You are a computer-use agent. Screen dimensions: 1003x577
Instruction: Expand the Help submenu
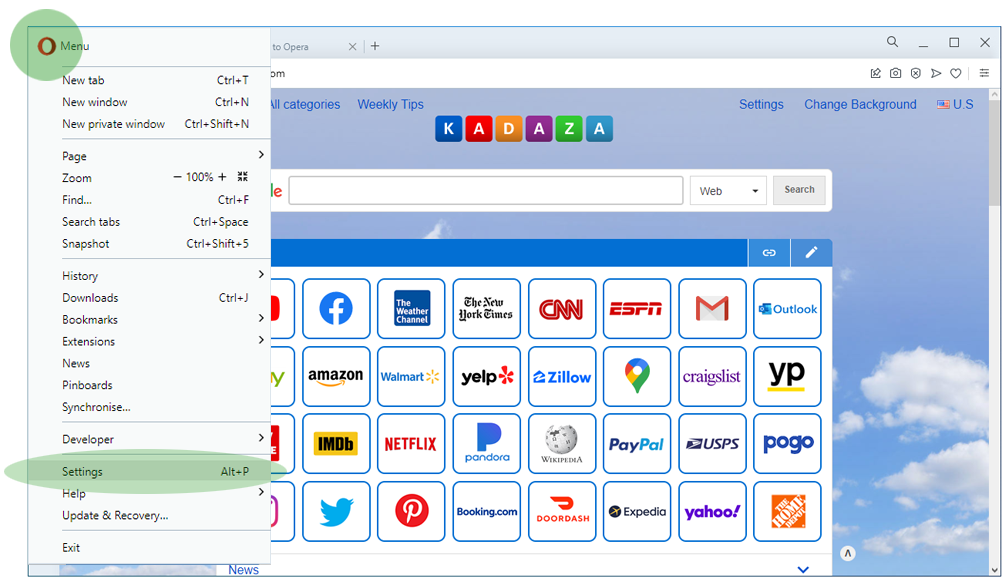tap(261, 492)
